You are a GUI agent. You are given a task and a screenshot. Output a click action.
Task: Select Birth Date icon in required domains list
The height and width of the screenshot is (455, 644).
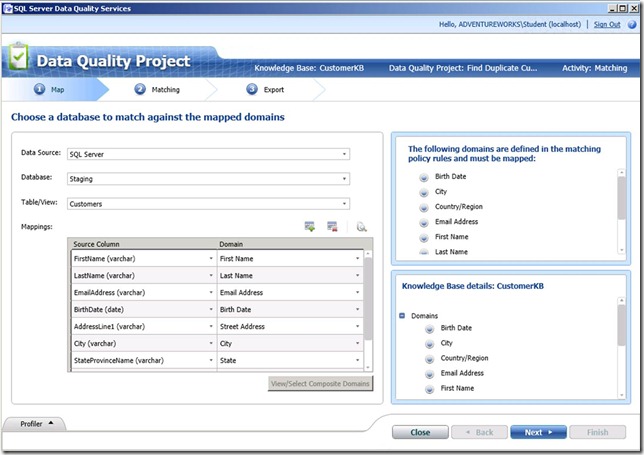pos(425,176)
